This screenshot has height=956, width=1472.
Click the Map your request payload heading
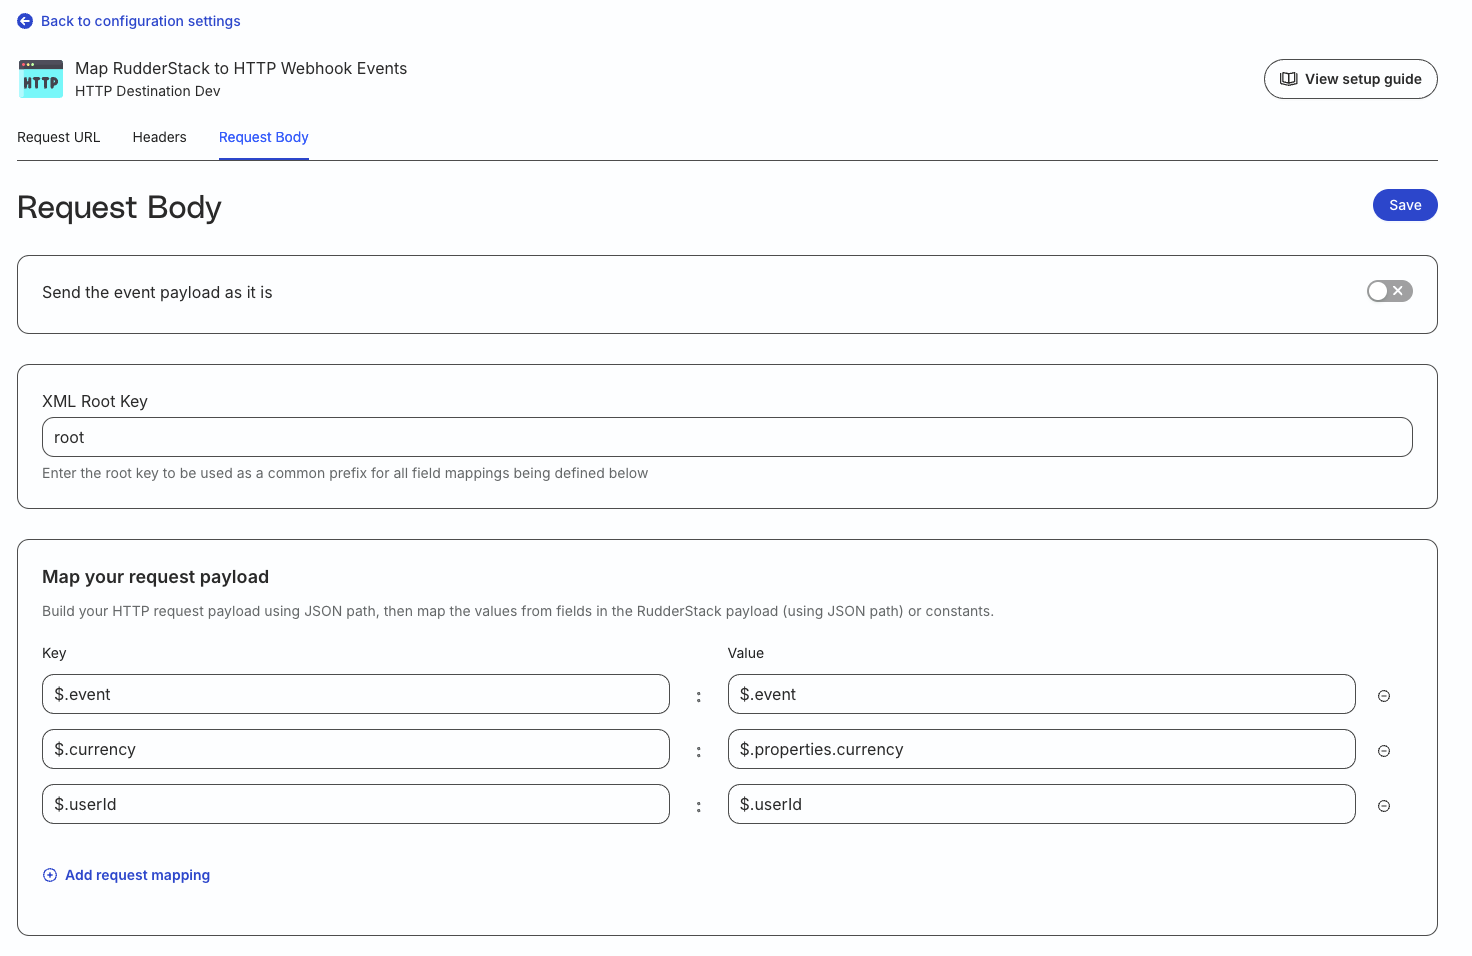(155, 577)
